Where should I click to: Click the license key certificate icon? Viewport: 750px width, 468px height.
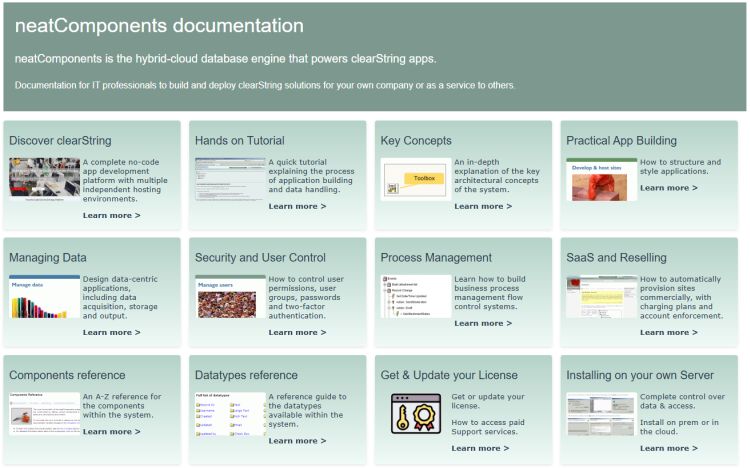pyautogui.click(x=415, y=413)
